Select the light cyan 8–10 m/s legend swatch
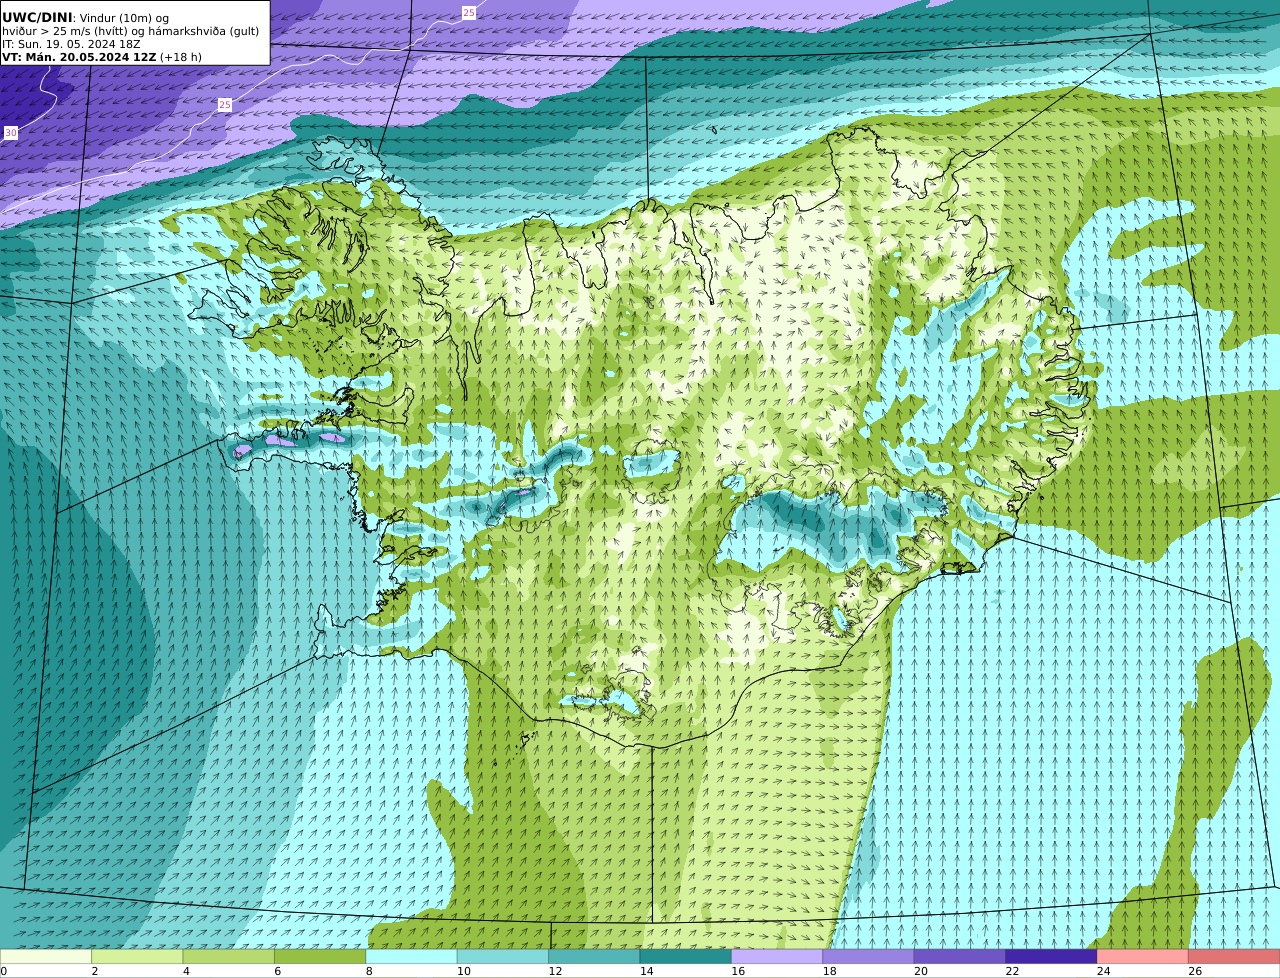Screen dimensions: 1280x978 (x=412, y=956)
